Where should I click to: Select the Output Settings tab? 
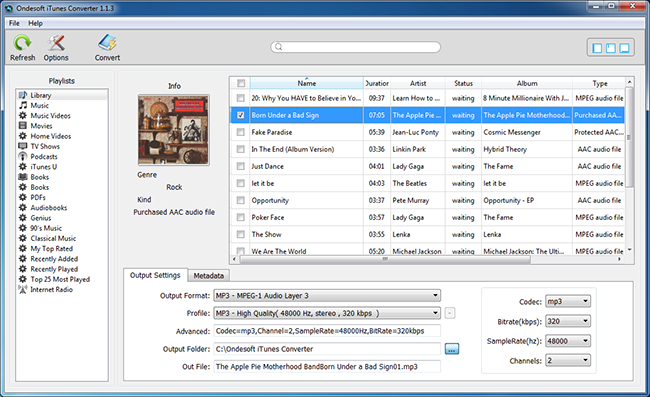155,275
